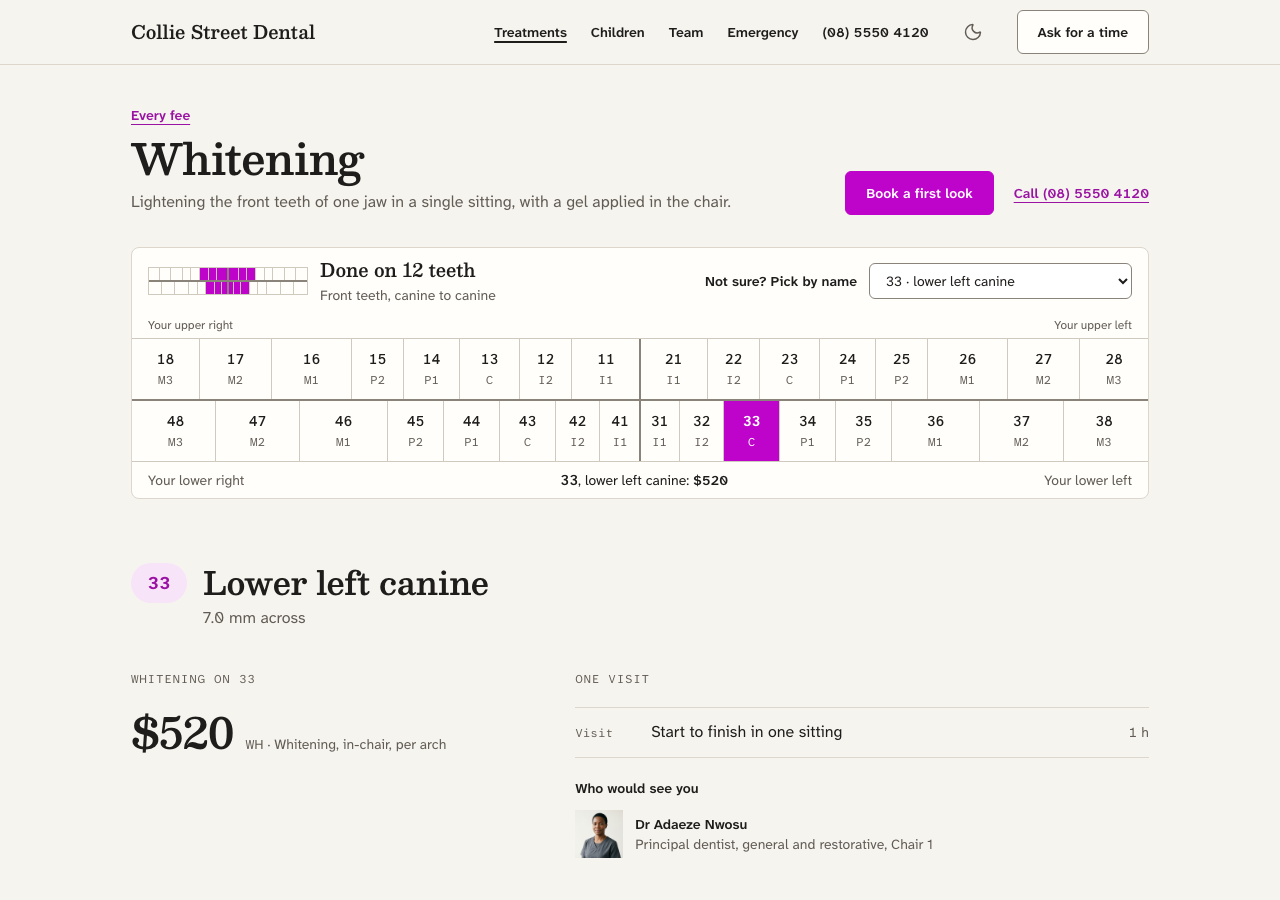Choose tooth 28 upper left M3
This screenshot has height=900, width=1280.
1114,369
